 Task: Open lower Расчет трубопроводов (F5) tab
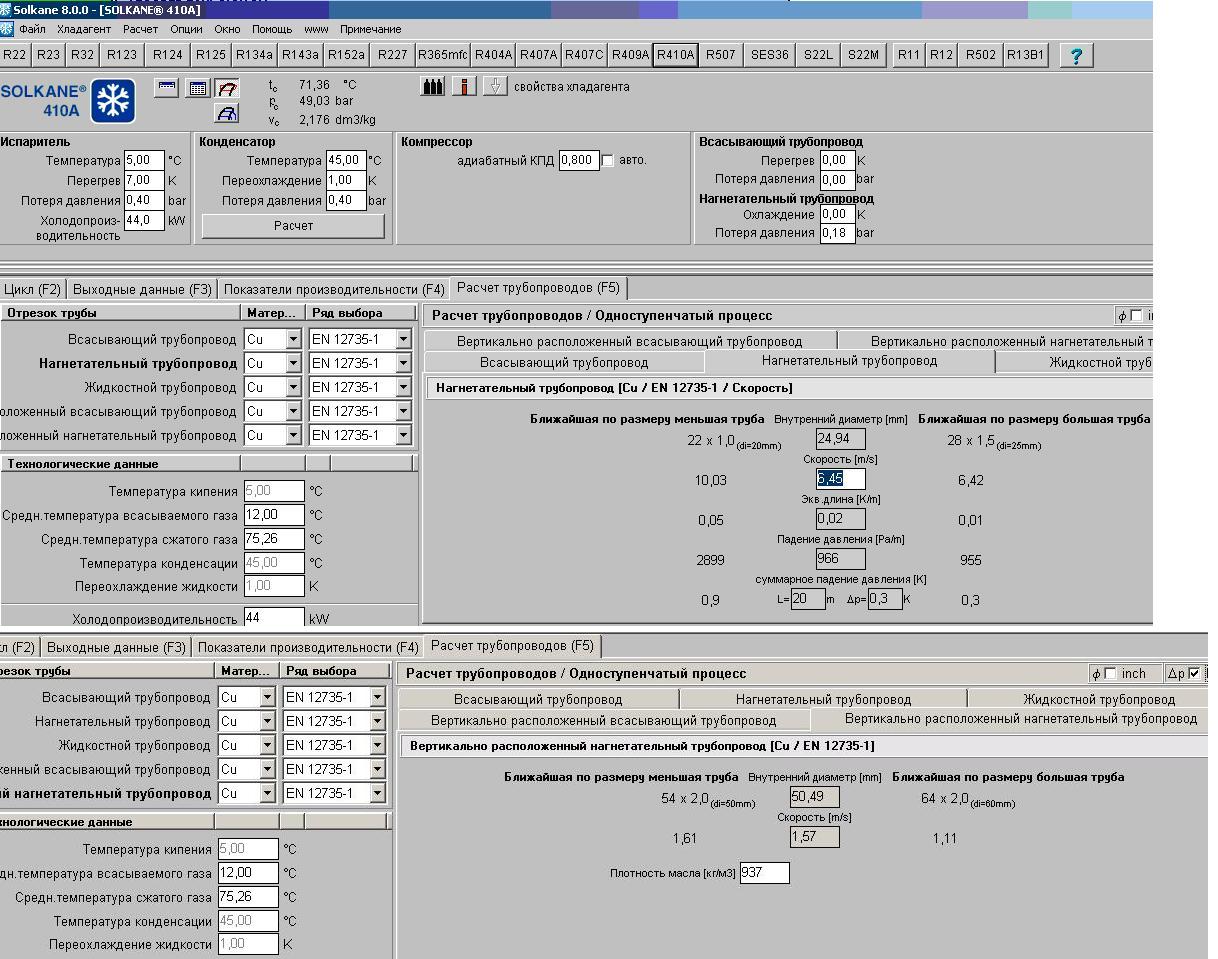512,646
